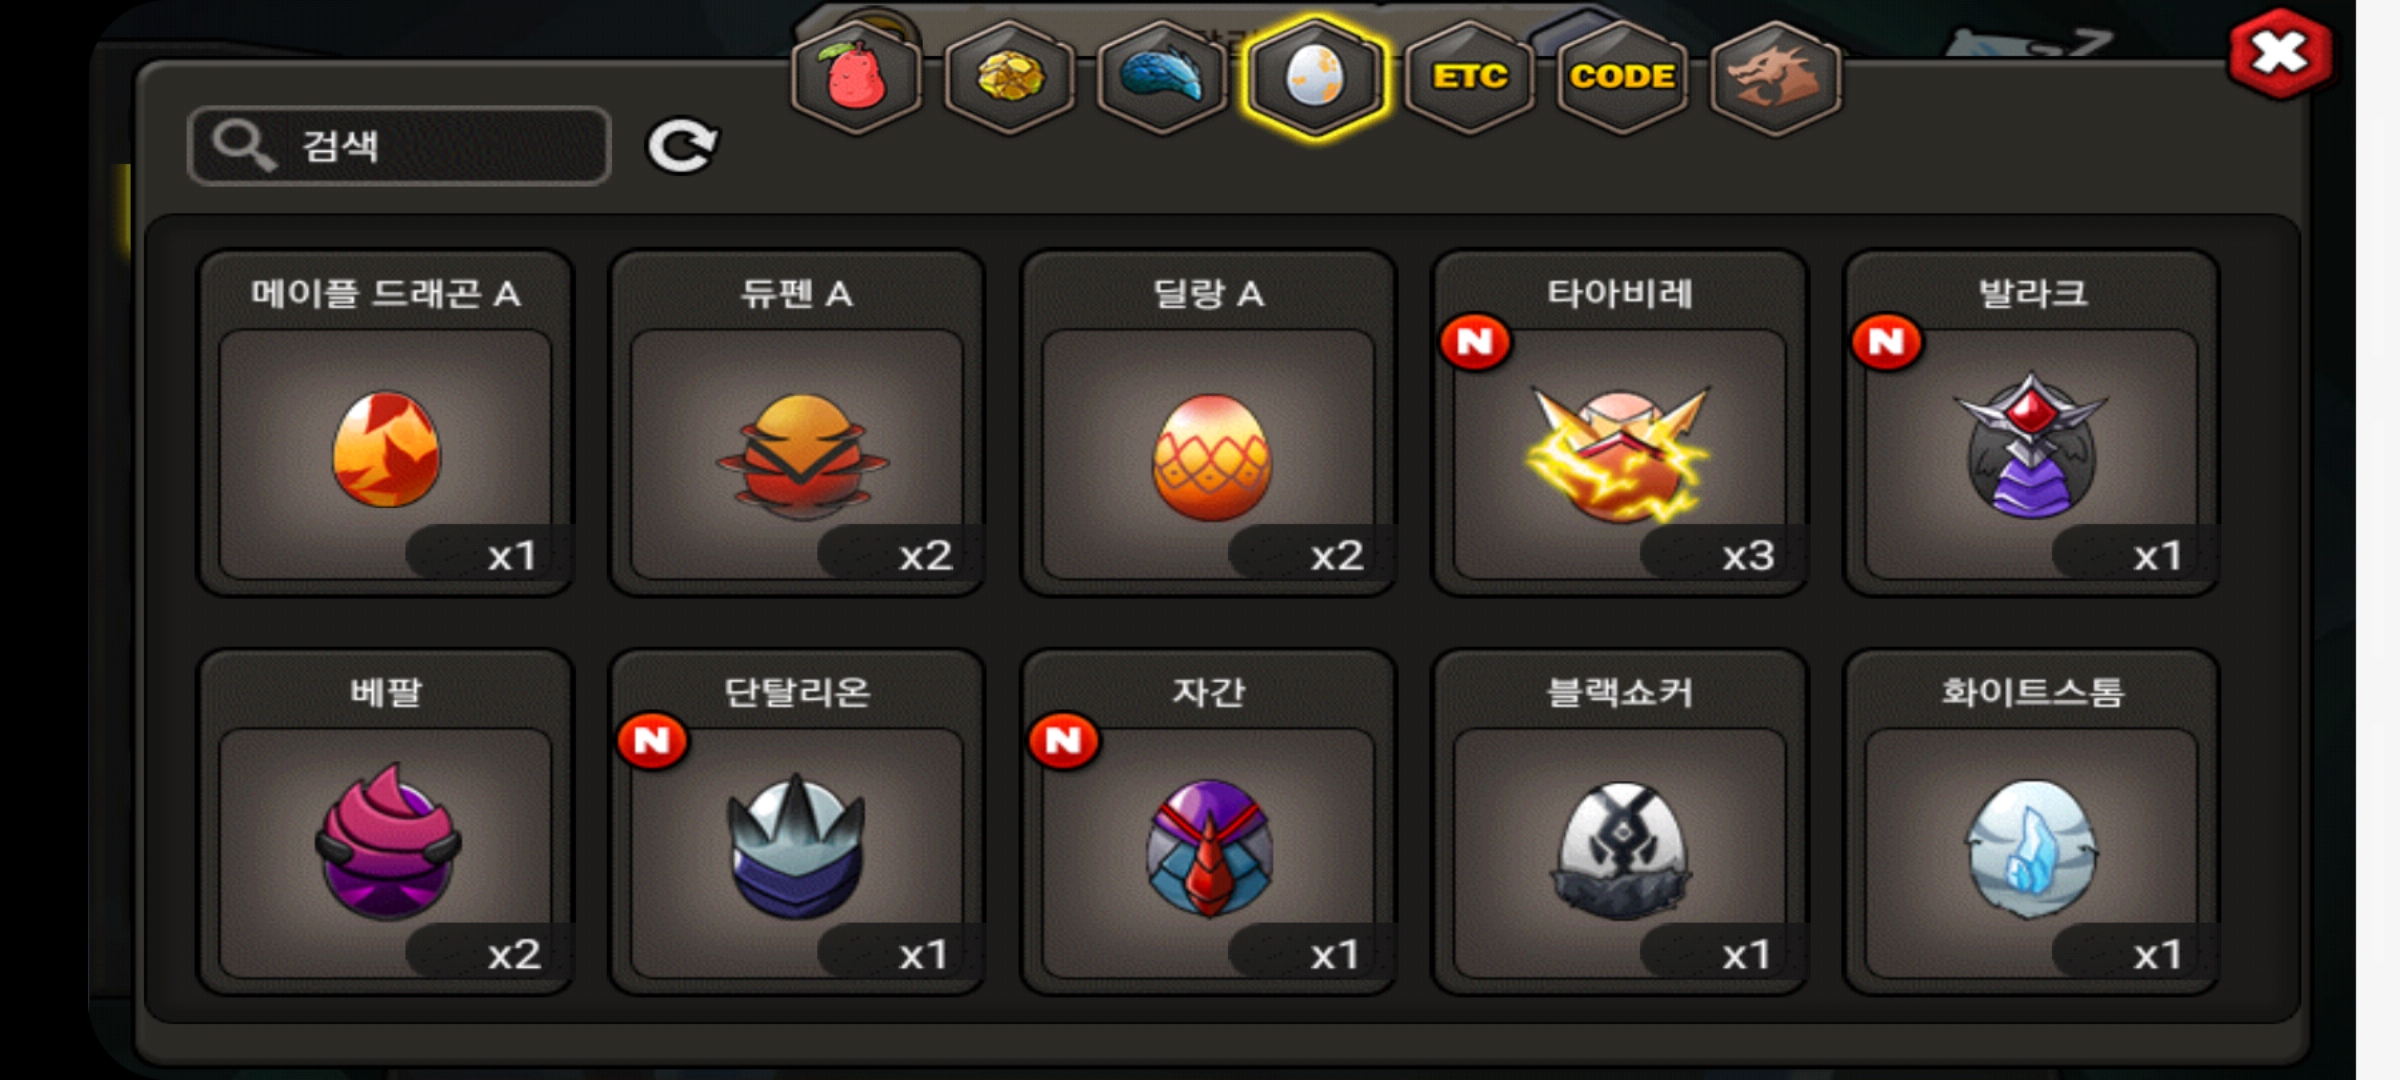Image resolution: width=2400 pixels, height=1080 pixels.
Task: Close the inventory with red X
Action: tap(2280, 54)
